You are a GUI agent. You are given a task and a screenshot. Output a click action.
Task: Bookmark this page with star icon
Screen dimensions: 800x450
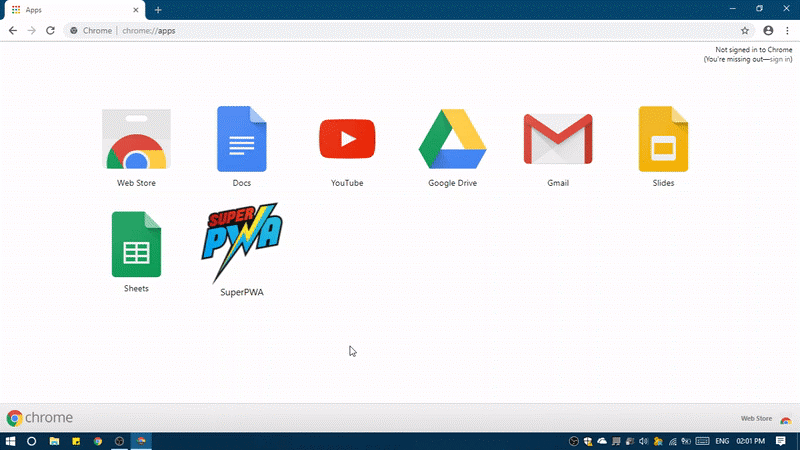[x=745, y=31]
